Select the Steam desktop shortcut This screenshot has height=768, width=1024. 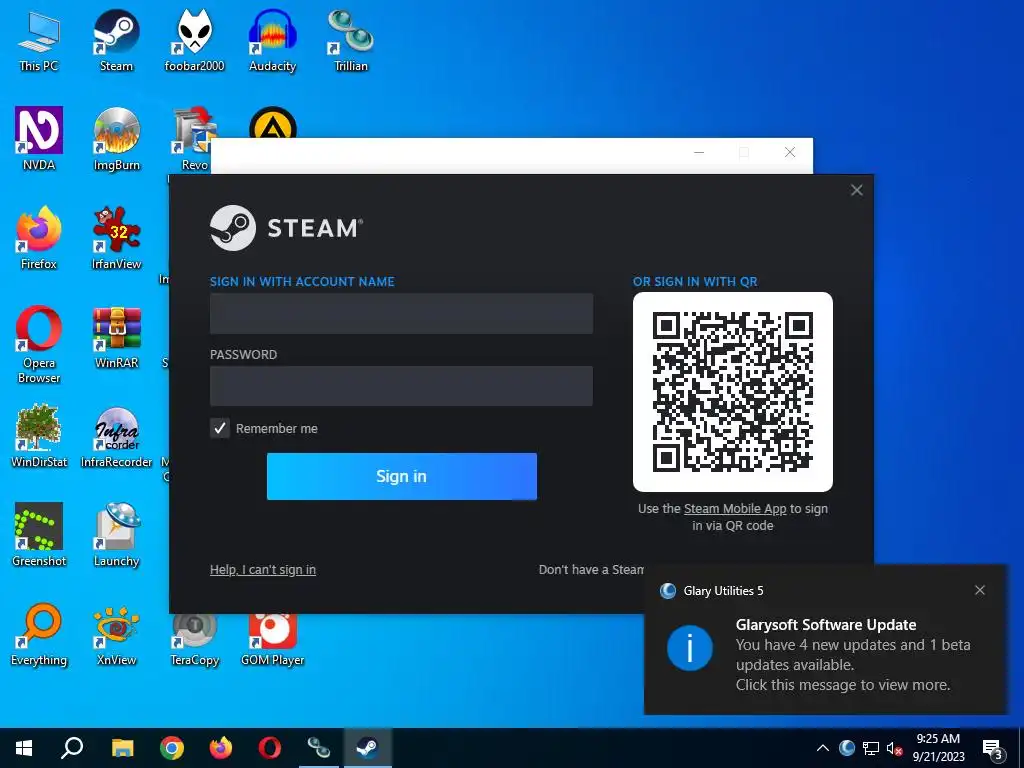tap(116, 40)
